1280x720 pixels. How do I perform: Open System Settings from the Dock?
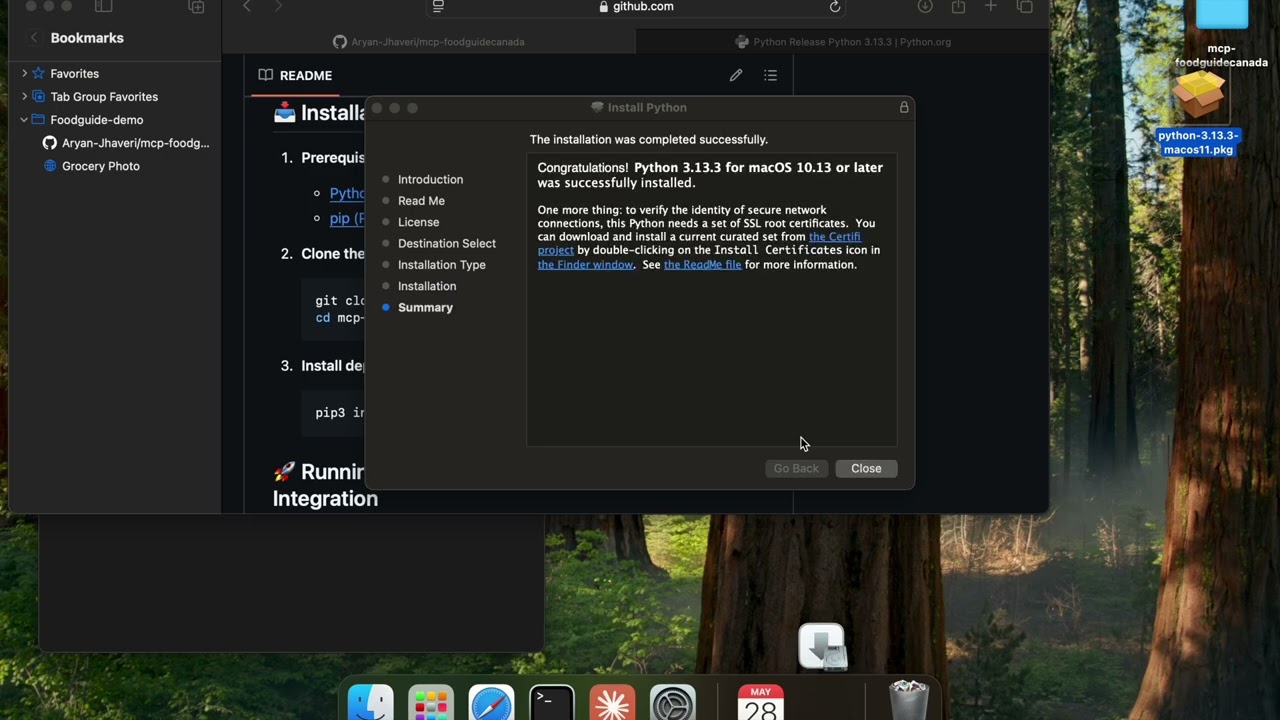tap(672, 703)
